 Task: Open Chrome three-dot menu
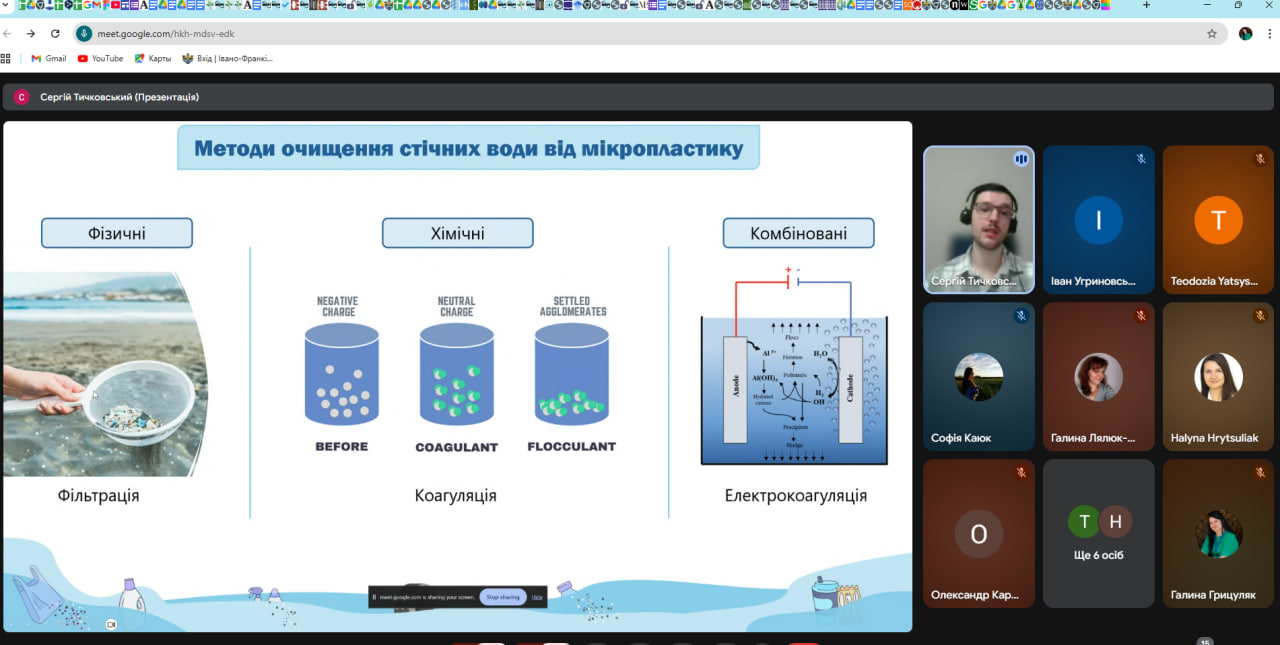point(1270,33)
